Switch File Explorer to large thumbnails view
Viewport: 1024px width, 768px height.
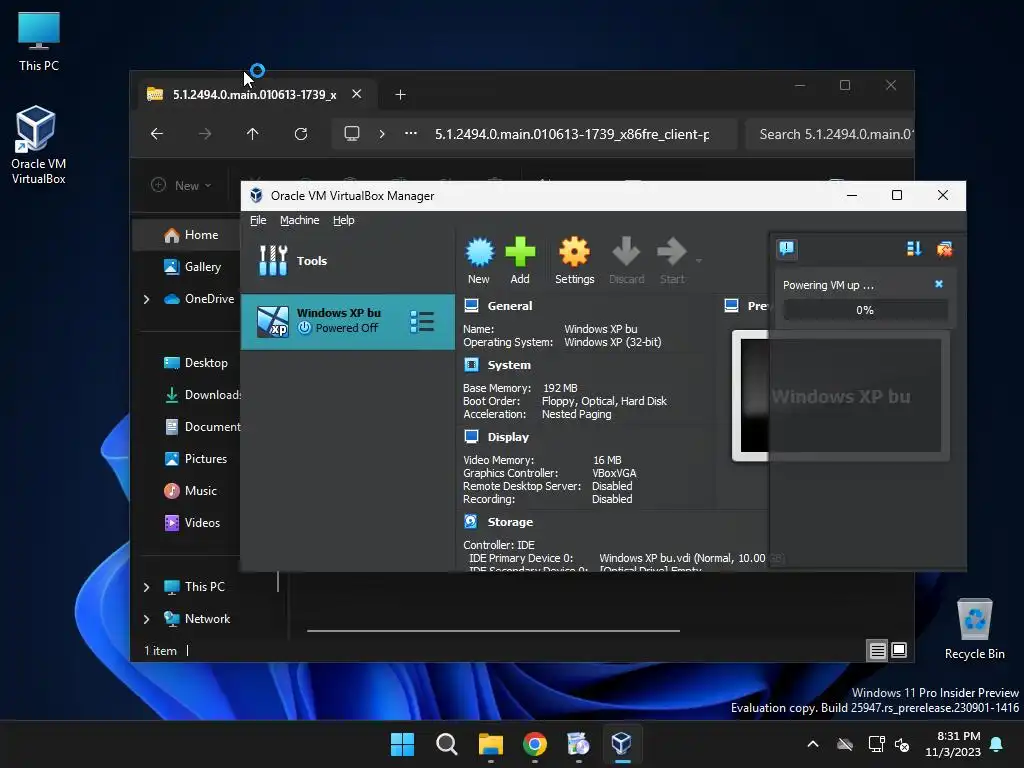click(899, 650)
